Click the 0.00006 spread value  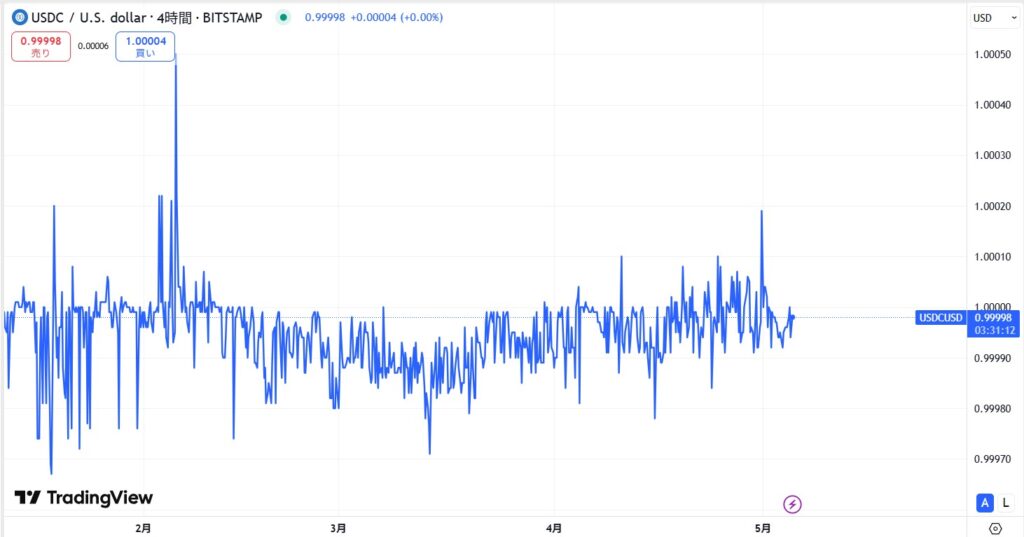tap(93, 46)
